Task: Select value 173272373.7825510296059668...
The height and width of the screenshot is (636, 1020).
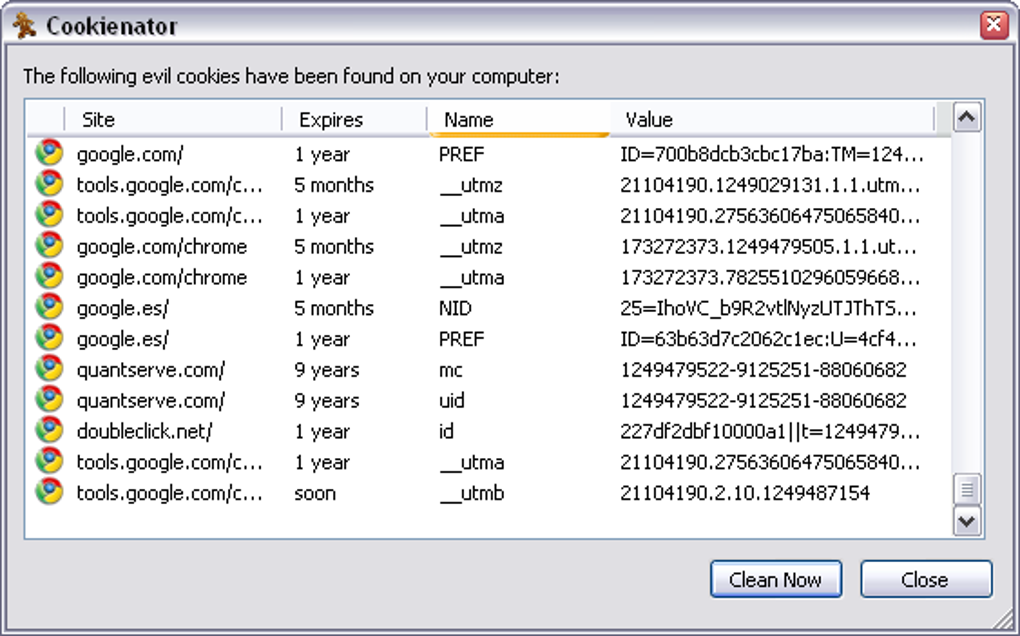Action: (x=770, y=278)
